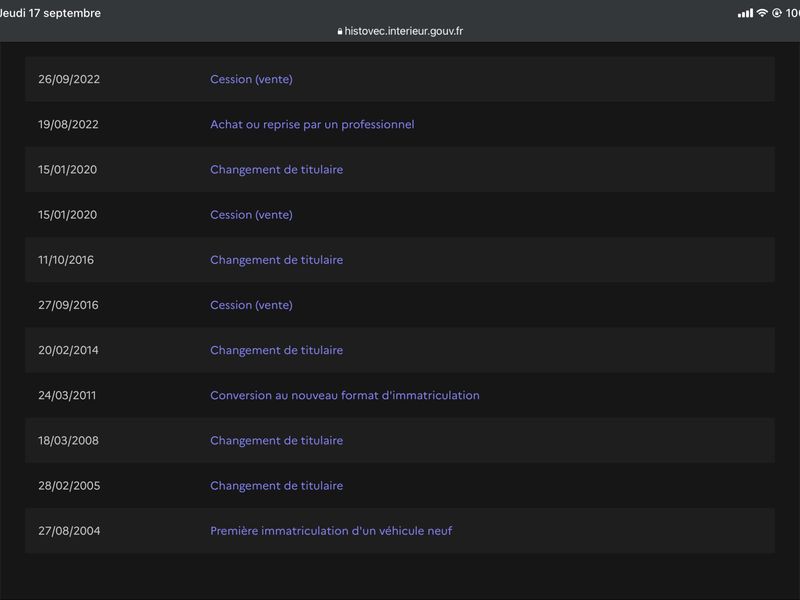Open Changement de titulaire from 11/10/2016
The height and width of the screenshot is (600, 800).
pos(277,260)
